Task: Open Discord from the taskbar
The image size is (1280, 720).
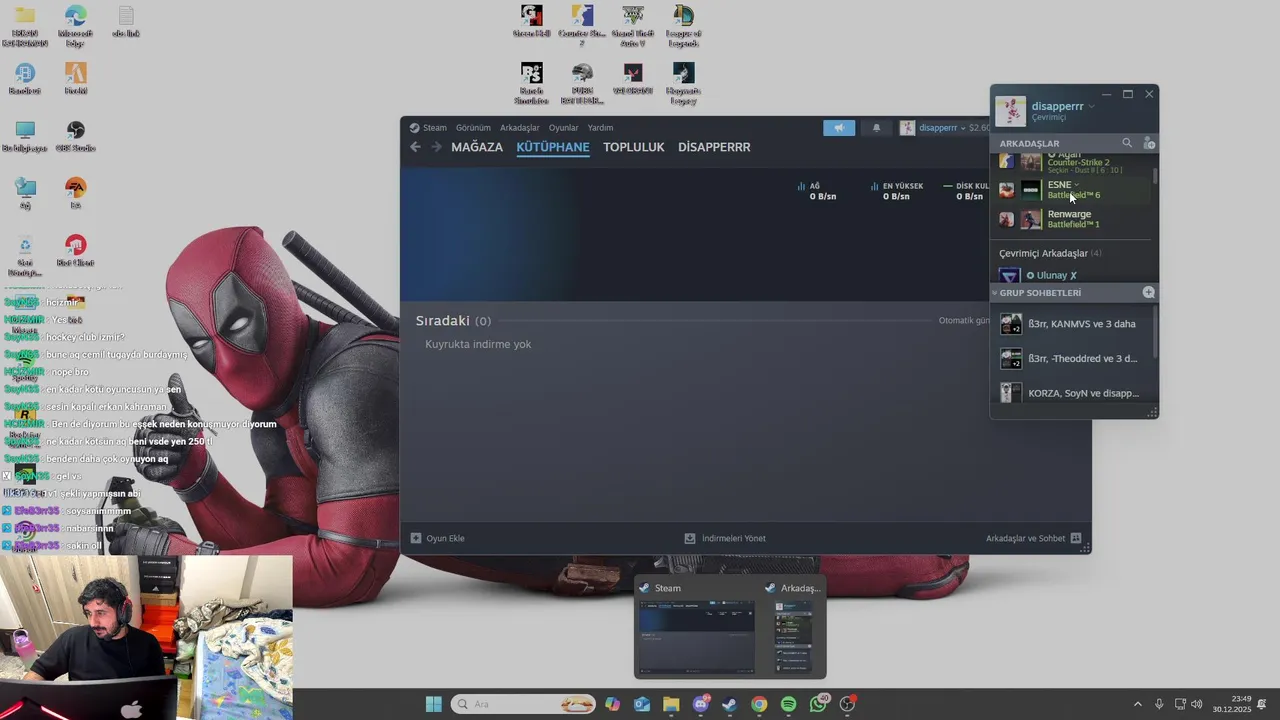Action: (701, 704)
